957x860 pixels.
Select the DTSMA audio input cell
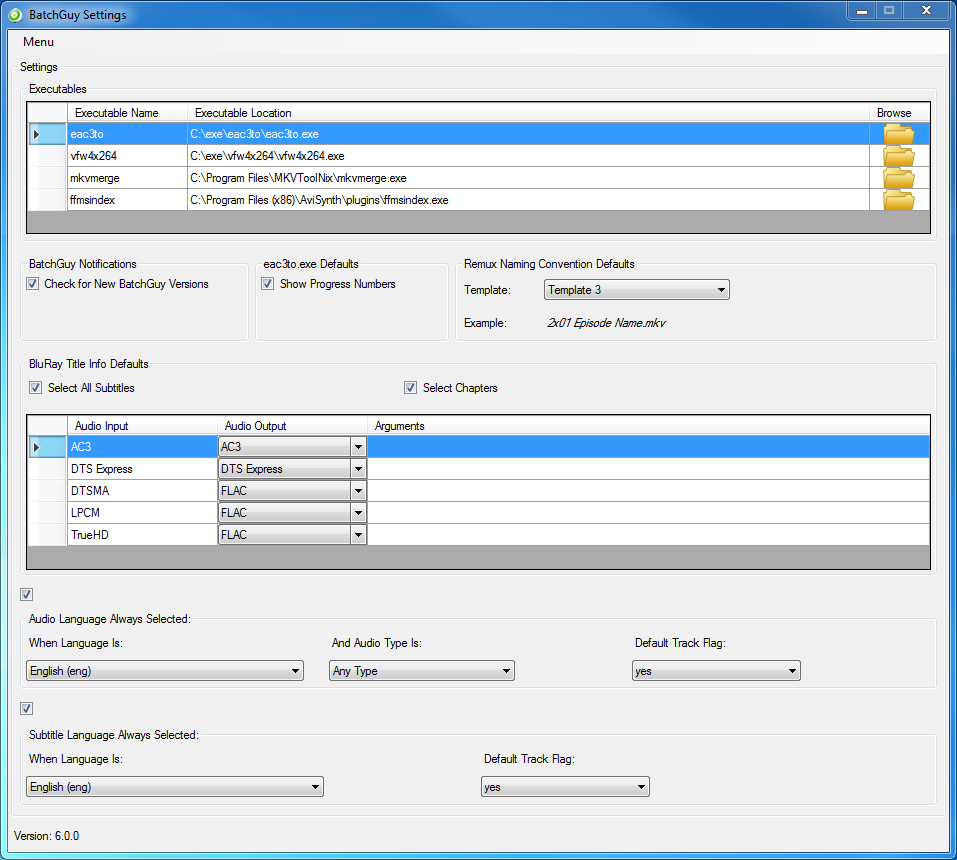(142, 491)
